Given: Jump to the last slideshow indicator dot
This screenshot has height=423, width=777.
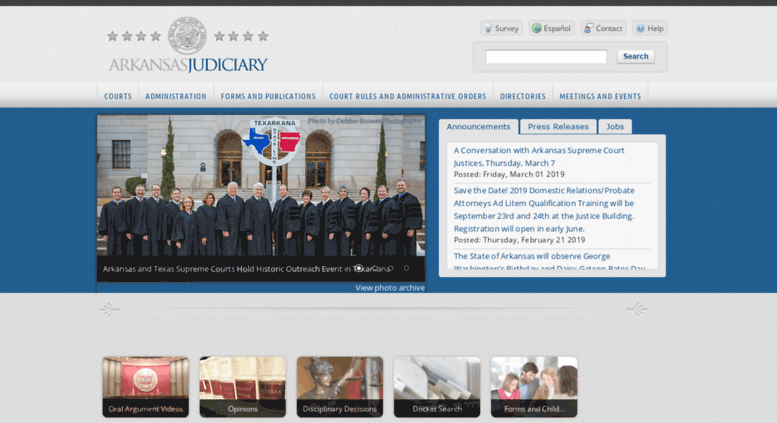Looking at the screenshot, I should tap(406, 268).
